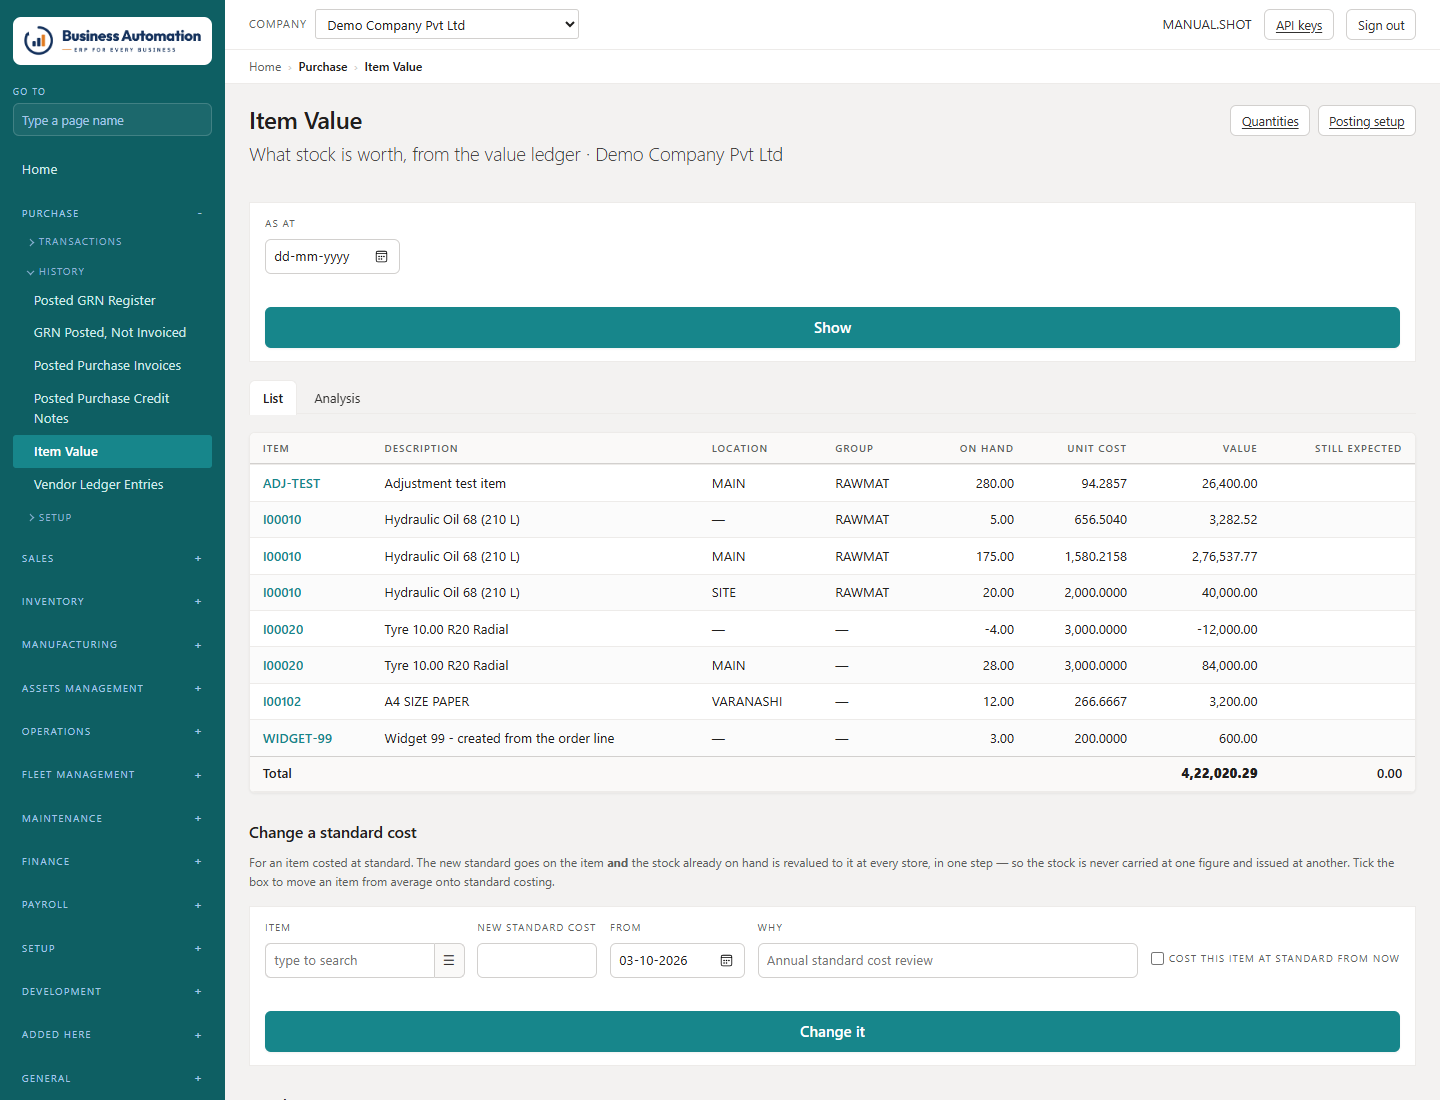Open the Company dropdown

coord(447,25)
